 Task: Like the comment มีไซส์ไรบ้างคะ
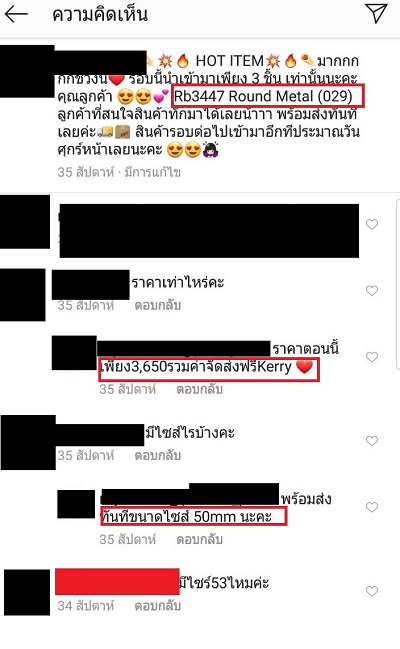pos(372,441)
